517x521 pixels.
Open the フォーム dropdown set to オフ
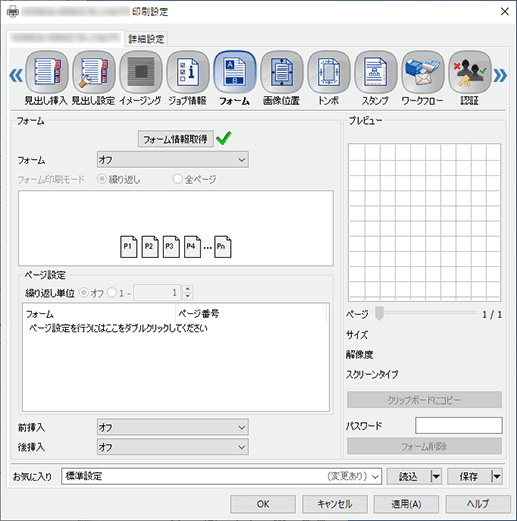173,160
